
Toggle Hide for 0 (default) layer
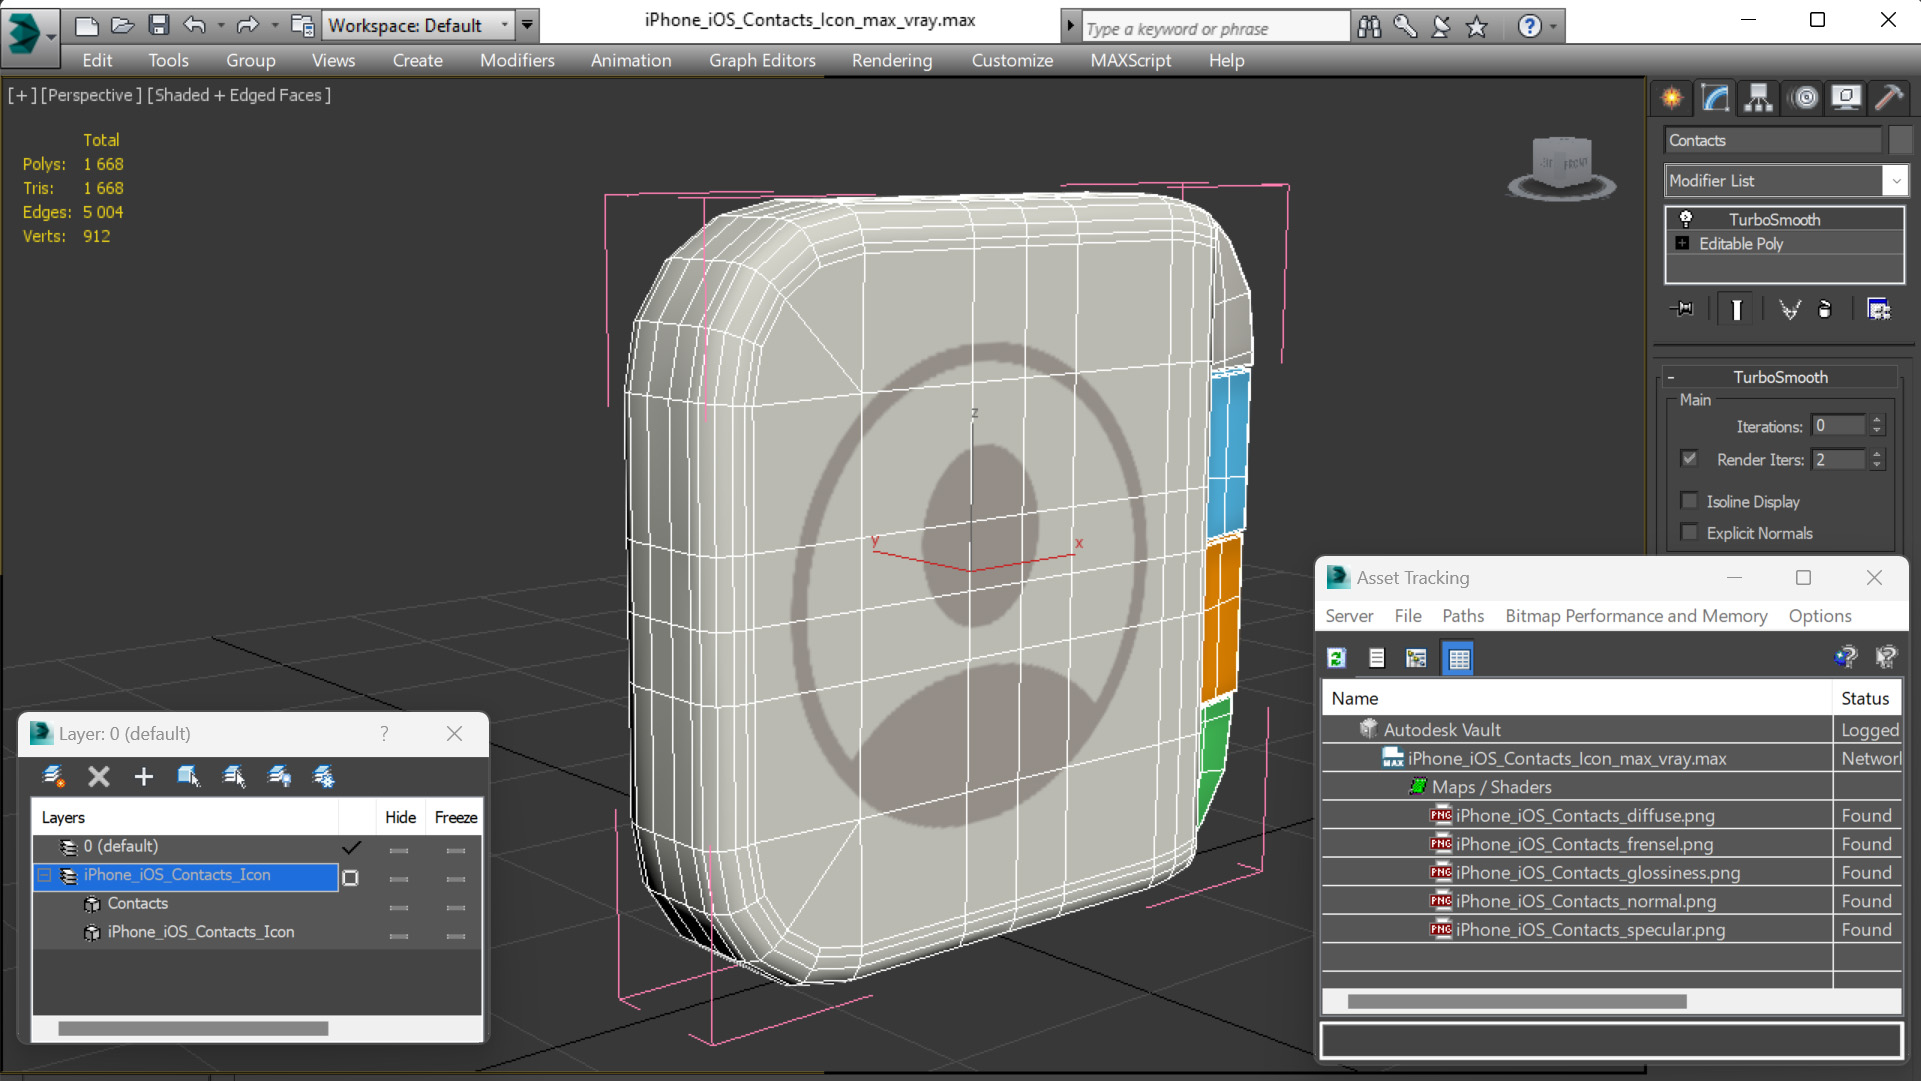[x=399, y=850]
